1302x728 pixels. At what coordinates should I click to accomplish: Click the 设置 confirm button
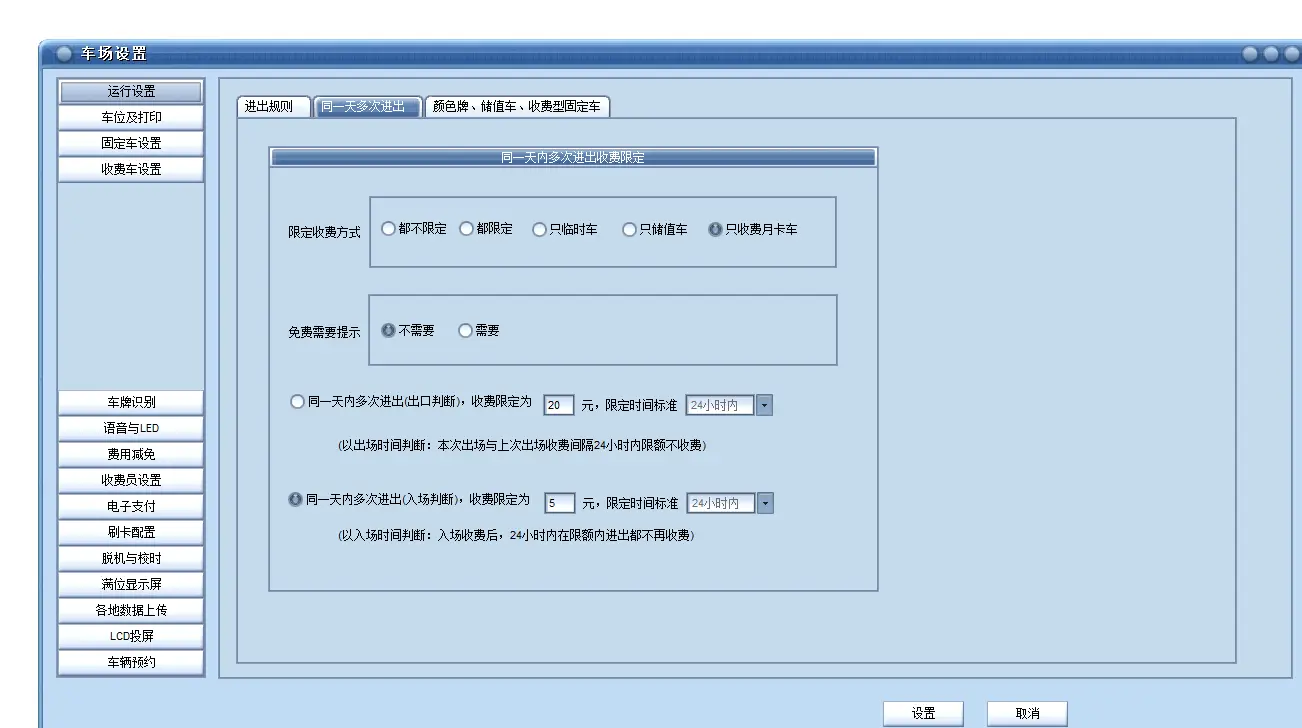[924, 711]
